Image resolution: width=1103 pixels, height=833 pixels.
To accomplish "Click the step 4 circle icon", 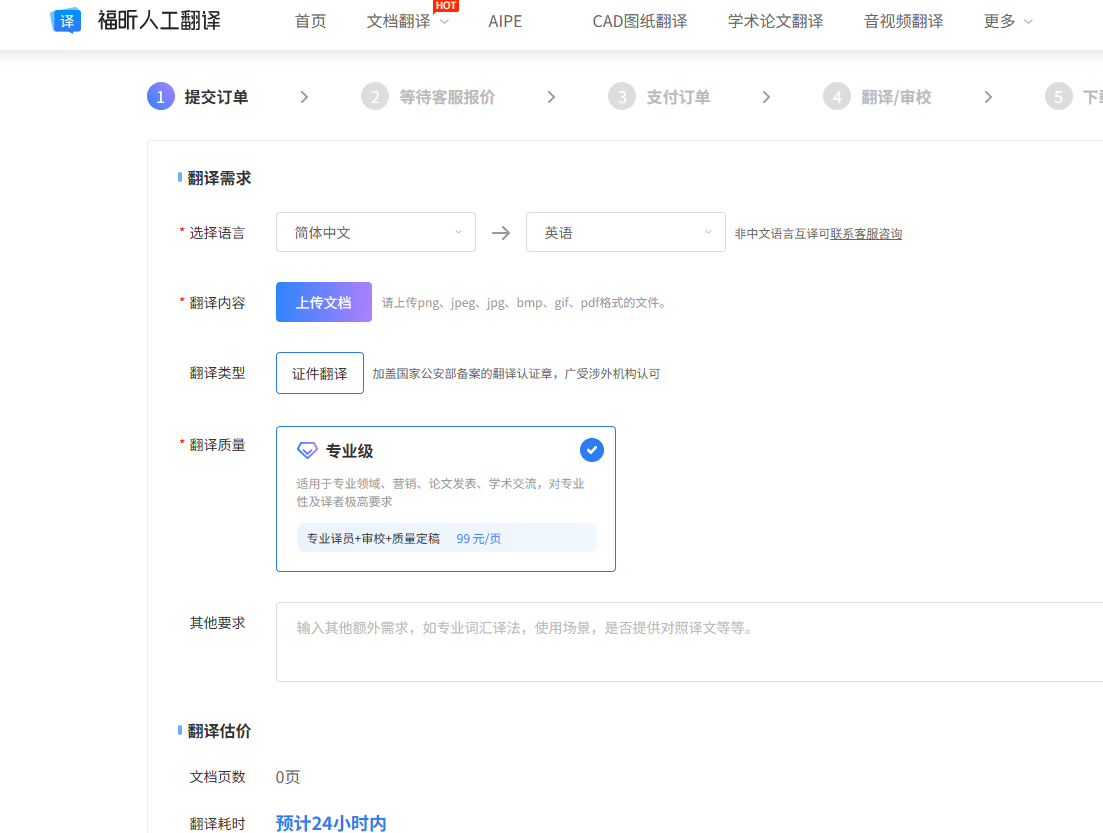I will click(837, 96).
